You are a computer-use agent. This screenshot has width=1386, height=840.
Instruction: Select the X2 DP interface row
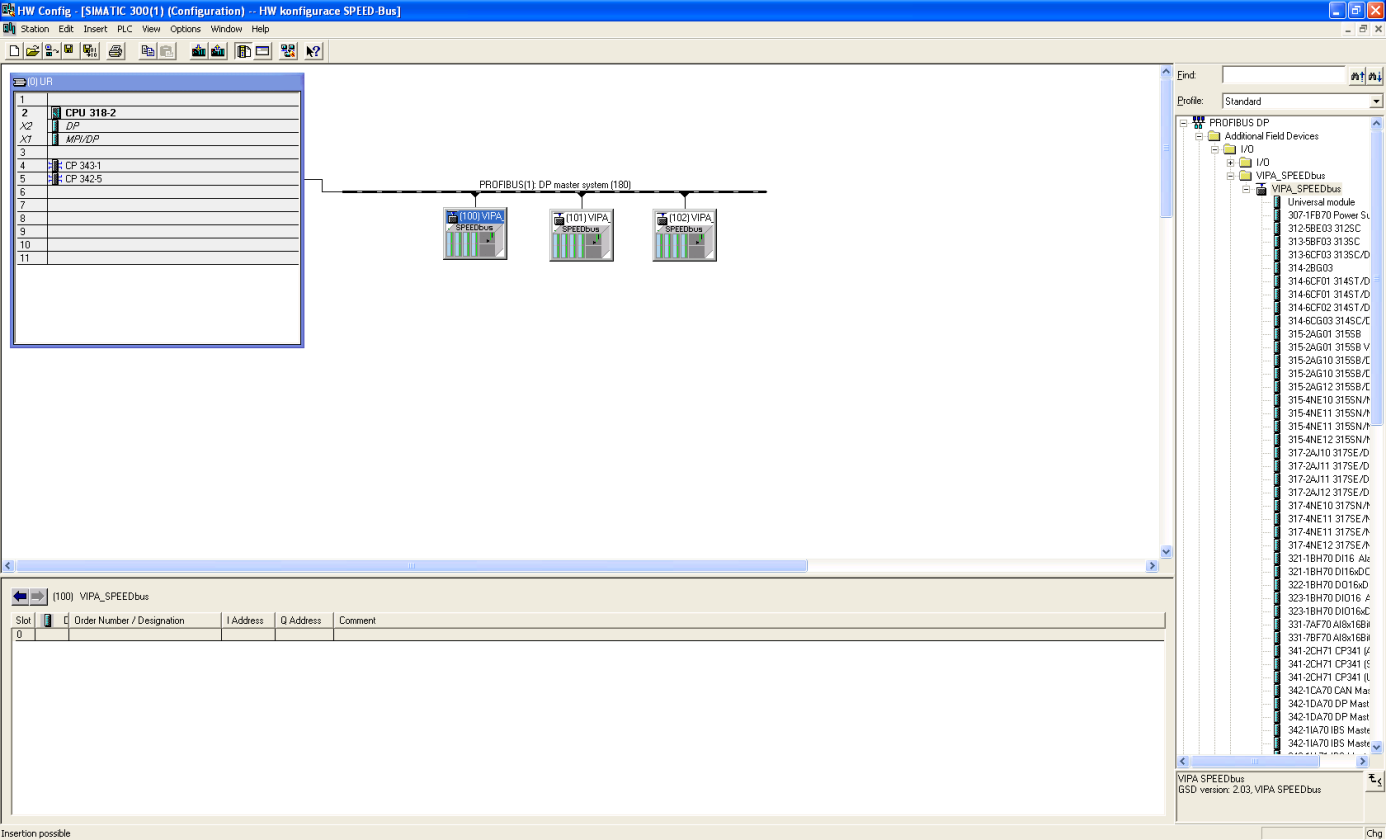point(158,126)
